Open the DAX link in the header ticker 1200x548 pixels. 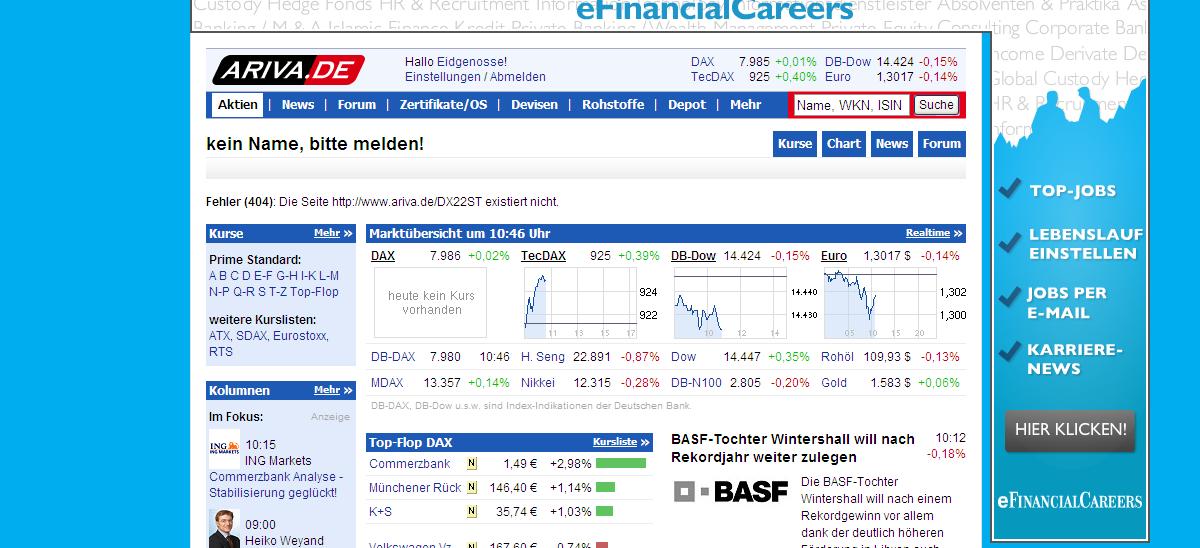point(703,62)
